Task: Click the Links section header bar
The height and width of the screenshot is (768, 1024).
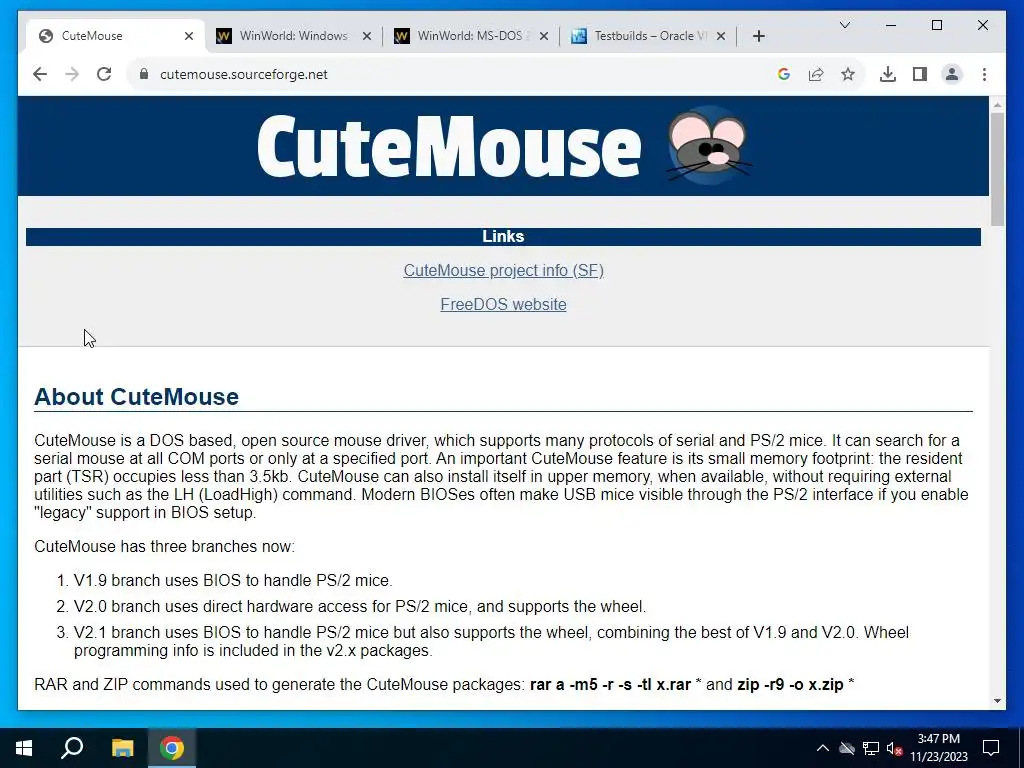Action: click(504, 236)
